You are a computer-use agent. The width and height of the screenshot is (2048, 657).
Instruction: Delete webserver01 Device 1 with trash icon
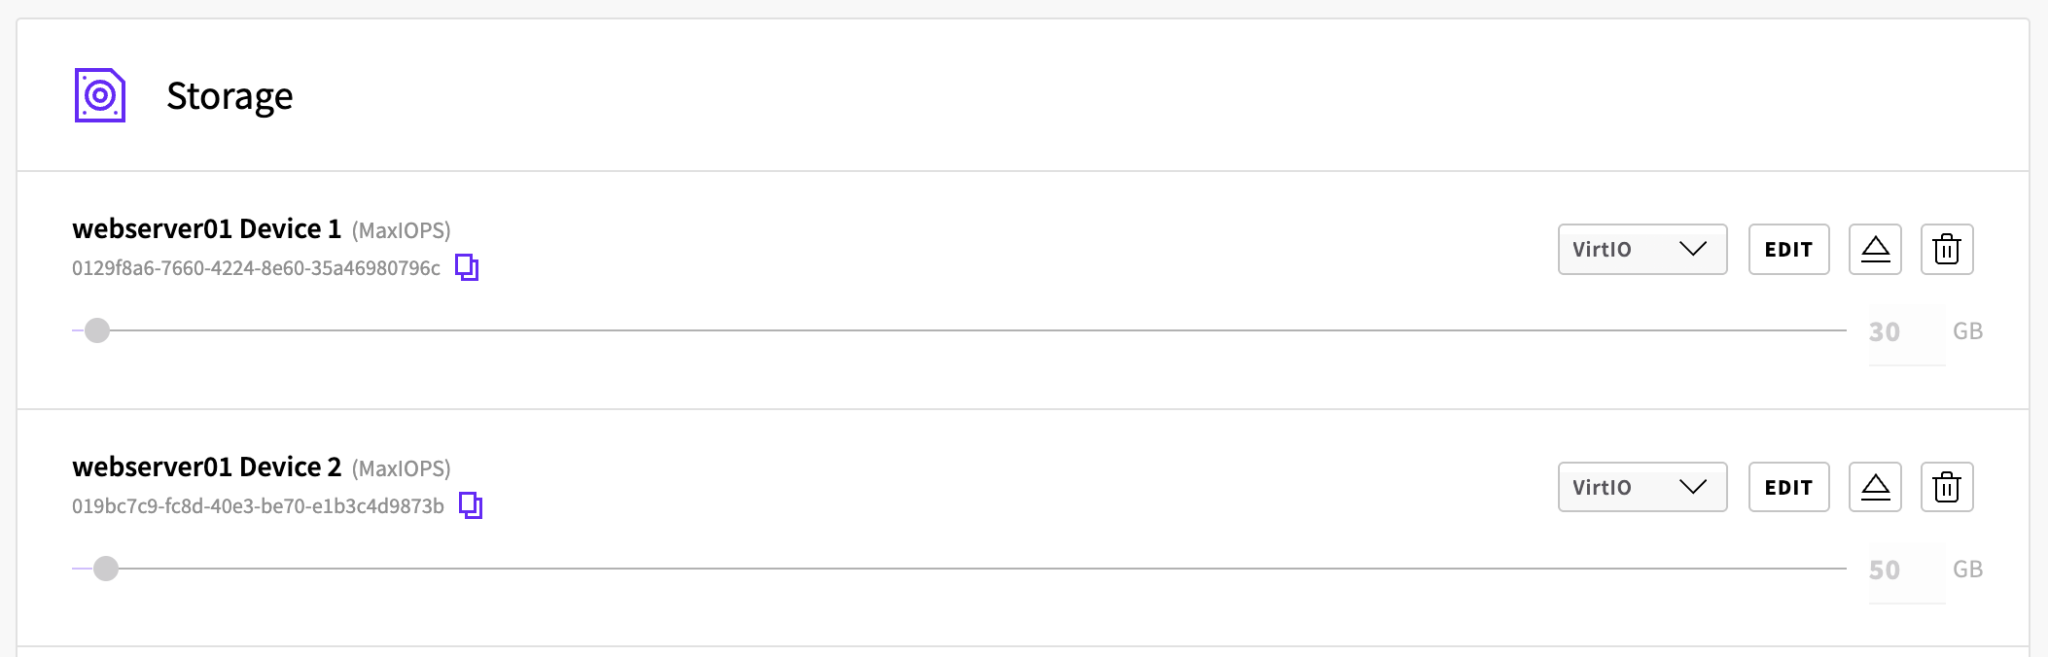pyautogui.click(x=1946, y=249)
